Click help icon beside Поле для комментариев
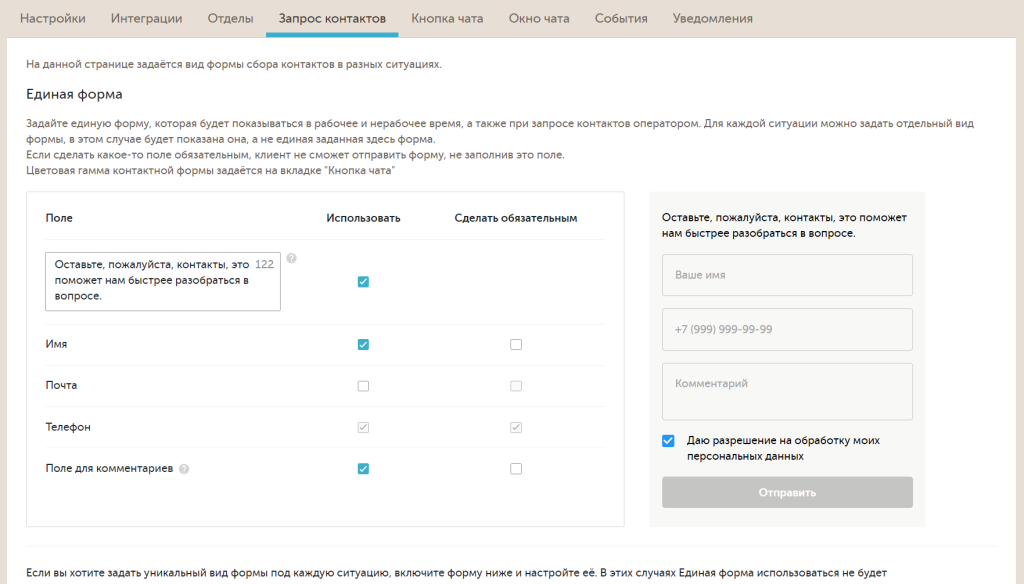This screenshot has height=584, width=1024. coord(184,469)
